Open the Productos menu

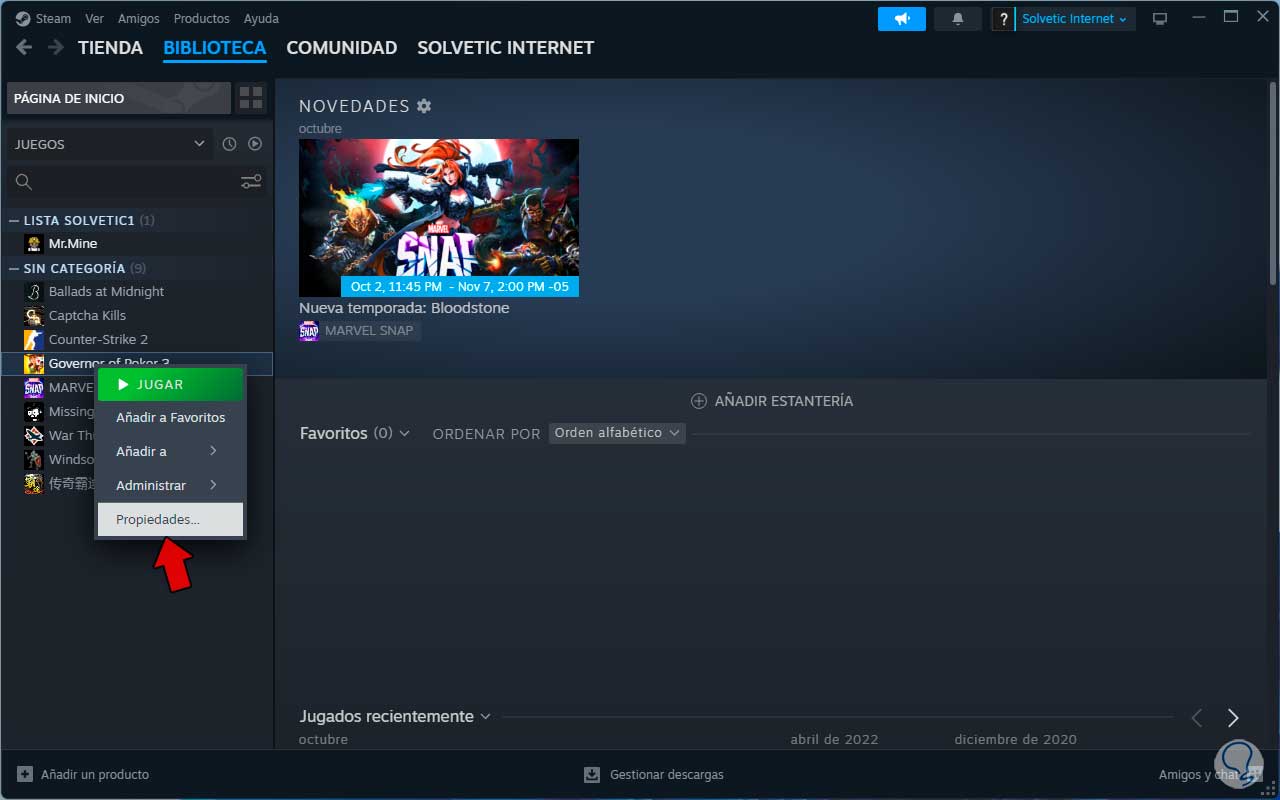click(x=202, y=19)
